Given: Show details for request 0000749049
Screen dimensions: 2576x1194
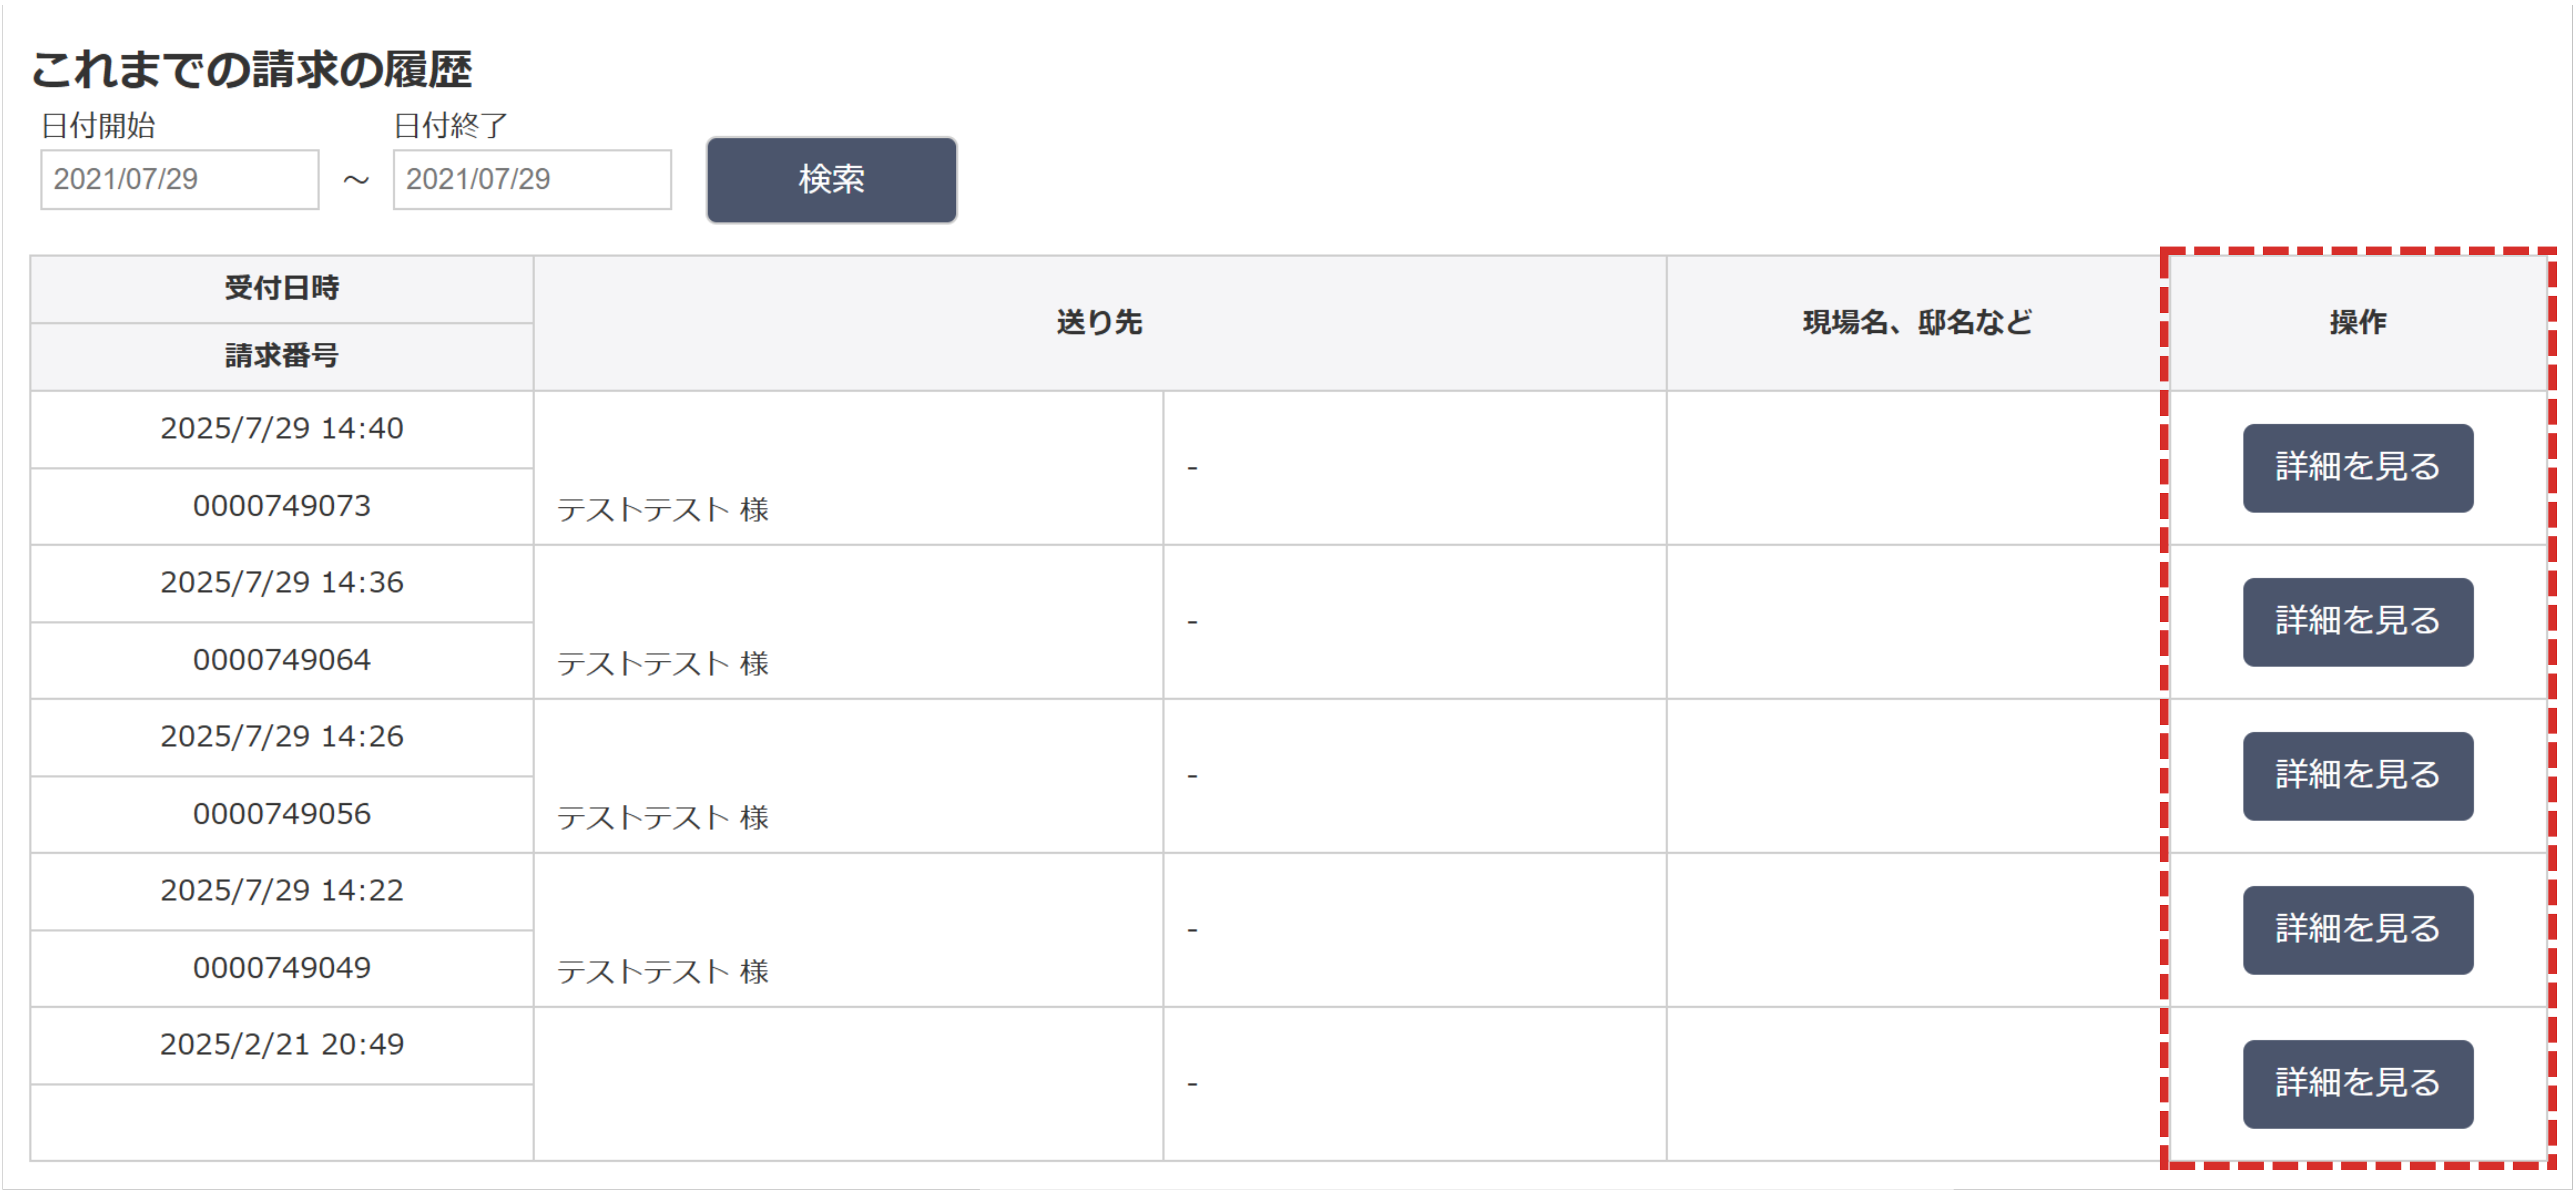Looking at the screenshot, I should pyautogui.click(x=2357, y=930).
